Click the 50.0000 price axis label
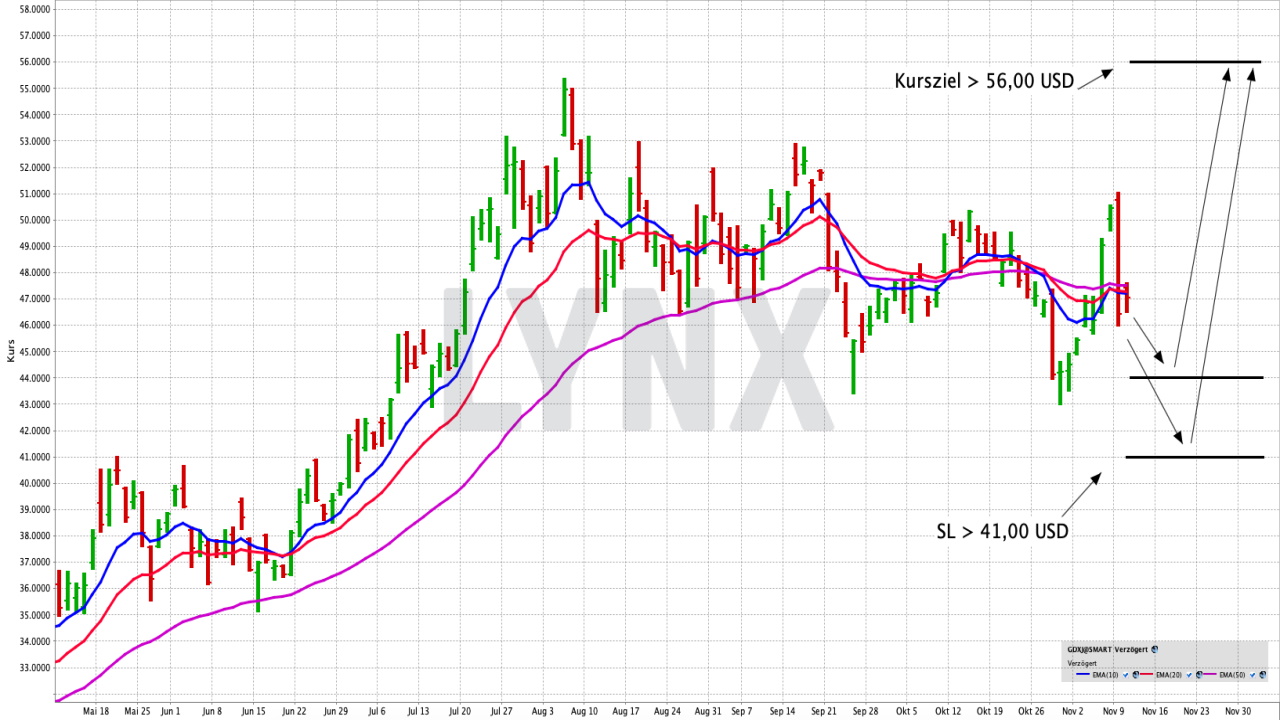Viewport: 1280px width, 720px height. [x=35, y=220]
